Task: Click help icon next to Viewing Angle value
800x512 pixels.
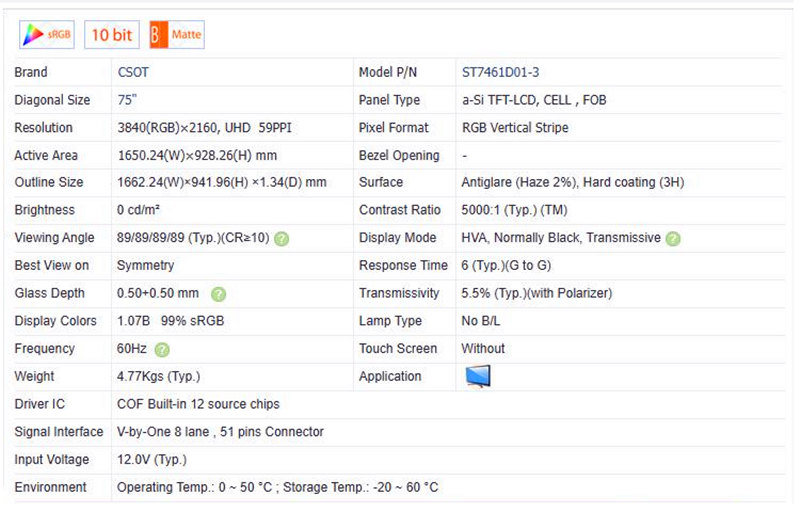Action: pos(282,238)
